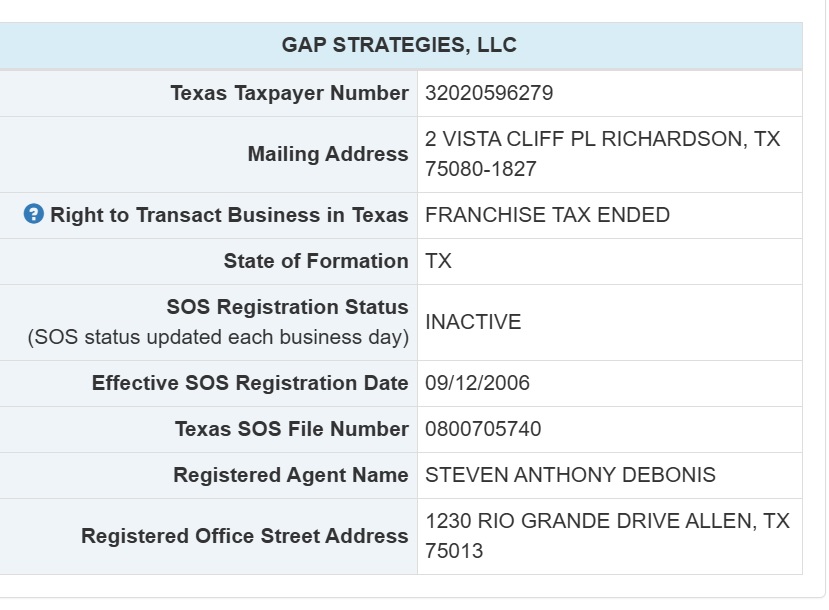Click the Texas SOS File Number 0800705740
Screen dimensions: 829x610
483,429
